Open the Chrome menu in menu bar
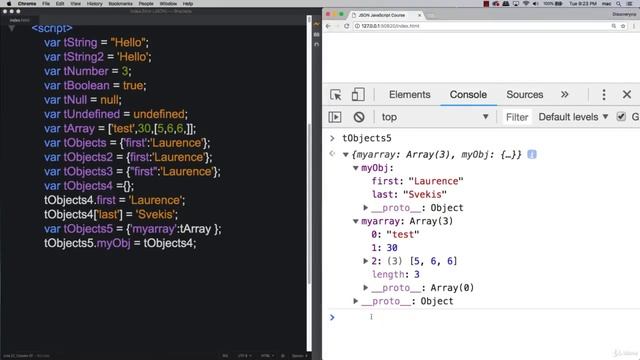Image resolution: width=640 pixels, height=360 pixels. (x=27, y=4)
